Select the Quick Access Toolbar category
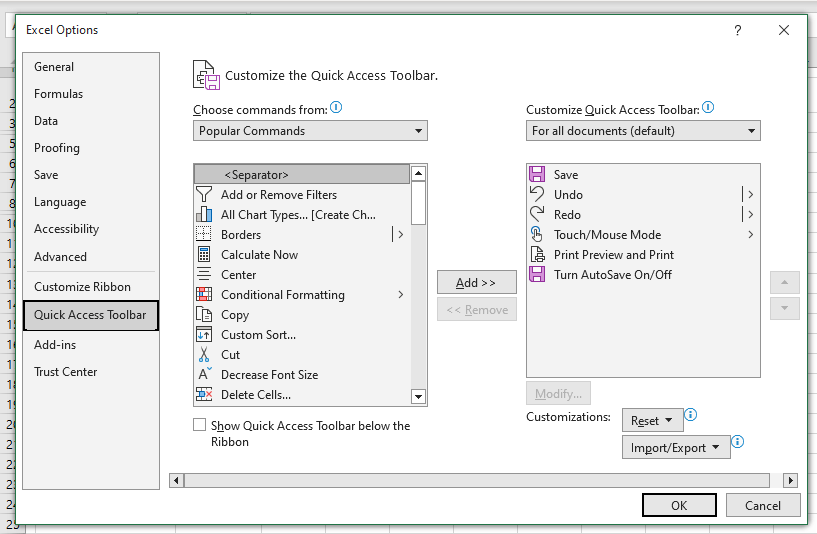The height and width of the screenshot is (534, 817). click(x=91, y=315)
